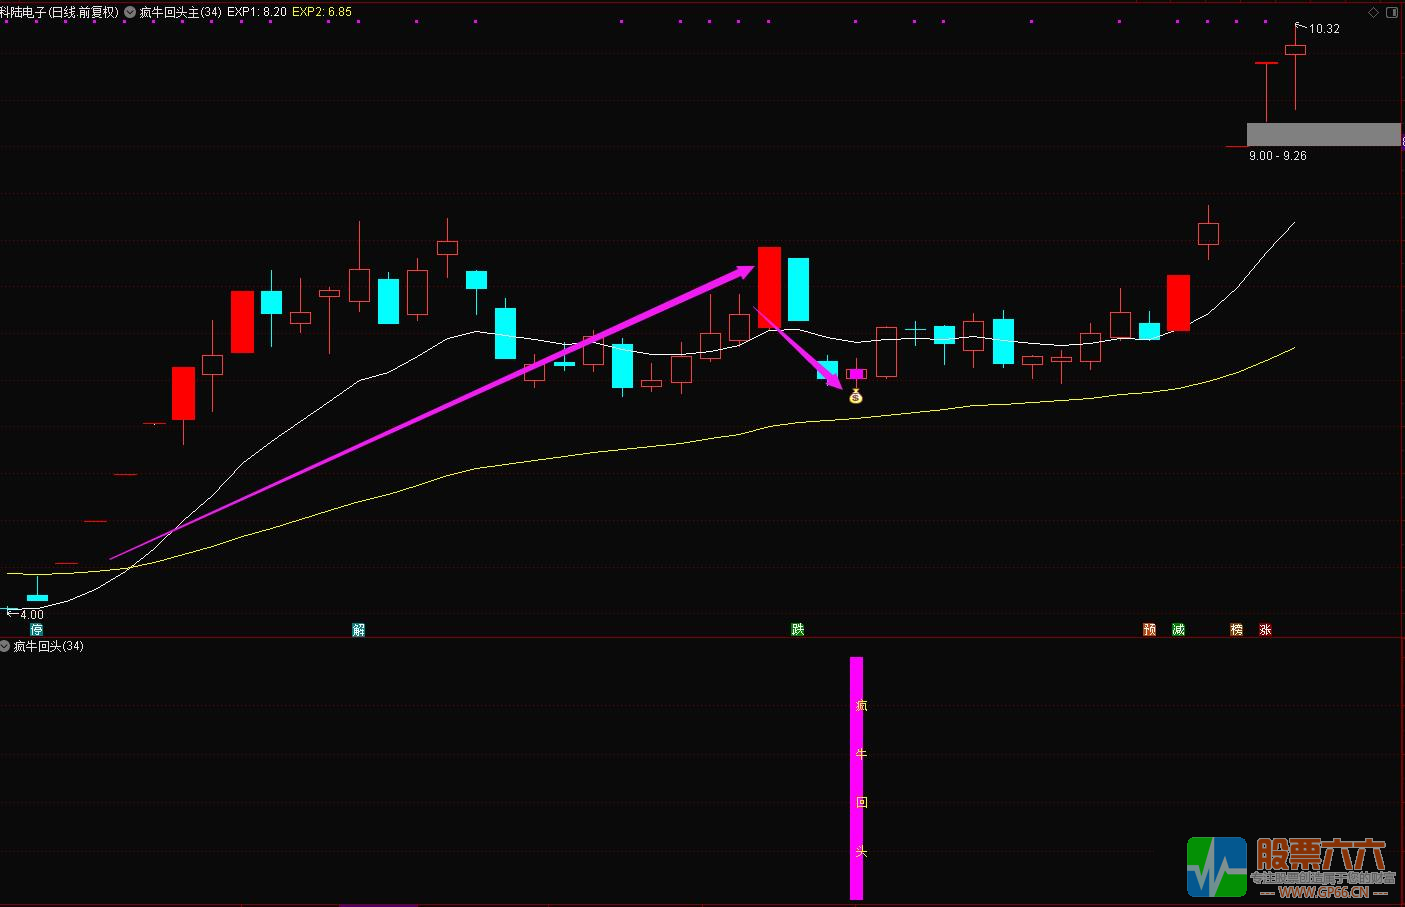Click the 预 event marker icon
This screenshot has height=907, width=1405.
click(x=1150, y=629)
